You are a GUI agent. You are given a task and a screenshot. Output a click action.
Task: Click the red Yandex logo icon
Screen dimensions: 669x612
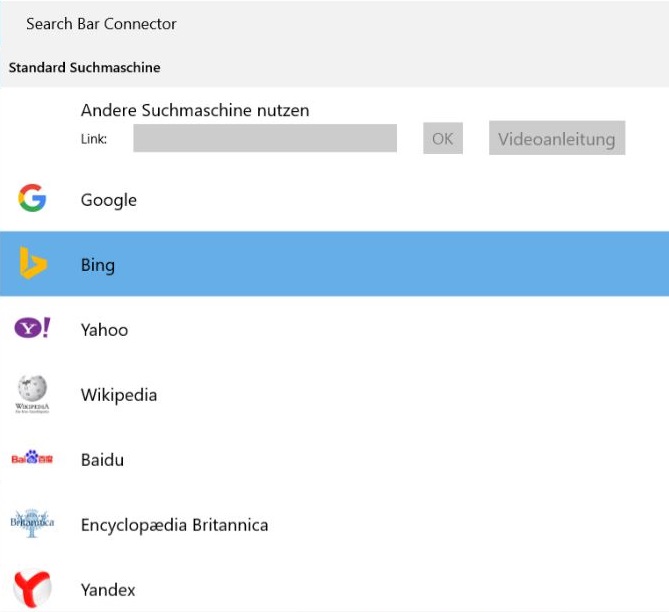tap(32, 589)
